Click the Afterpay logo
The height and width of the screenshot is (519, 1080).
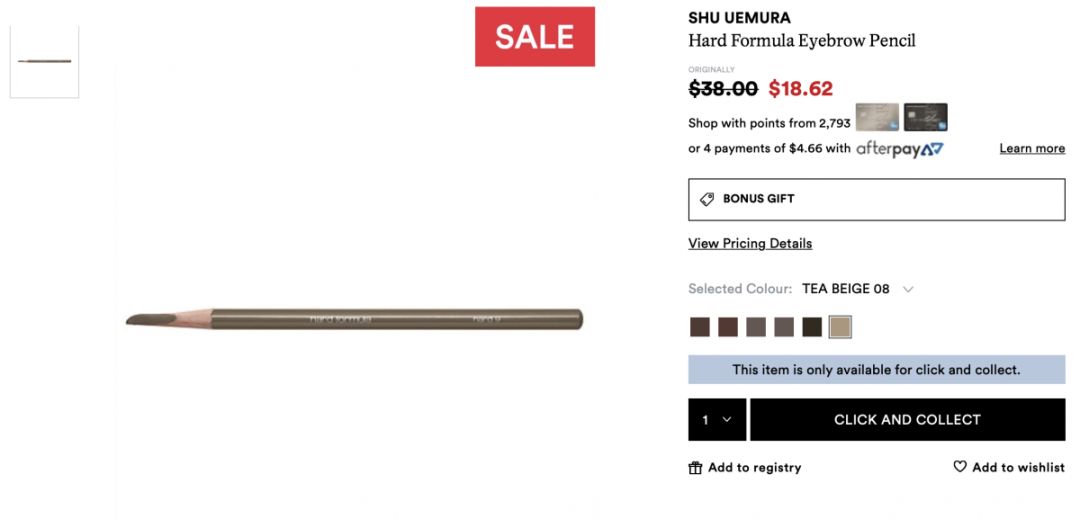point(899,149)
